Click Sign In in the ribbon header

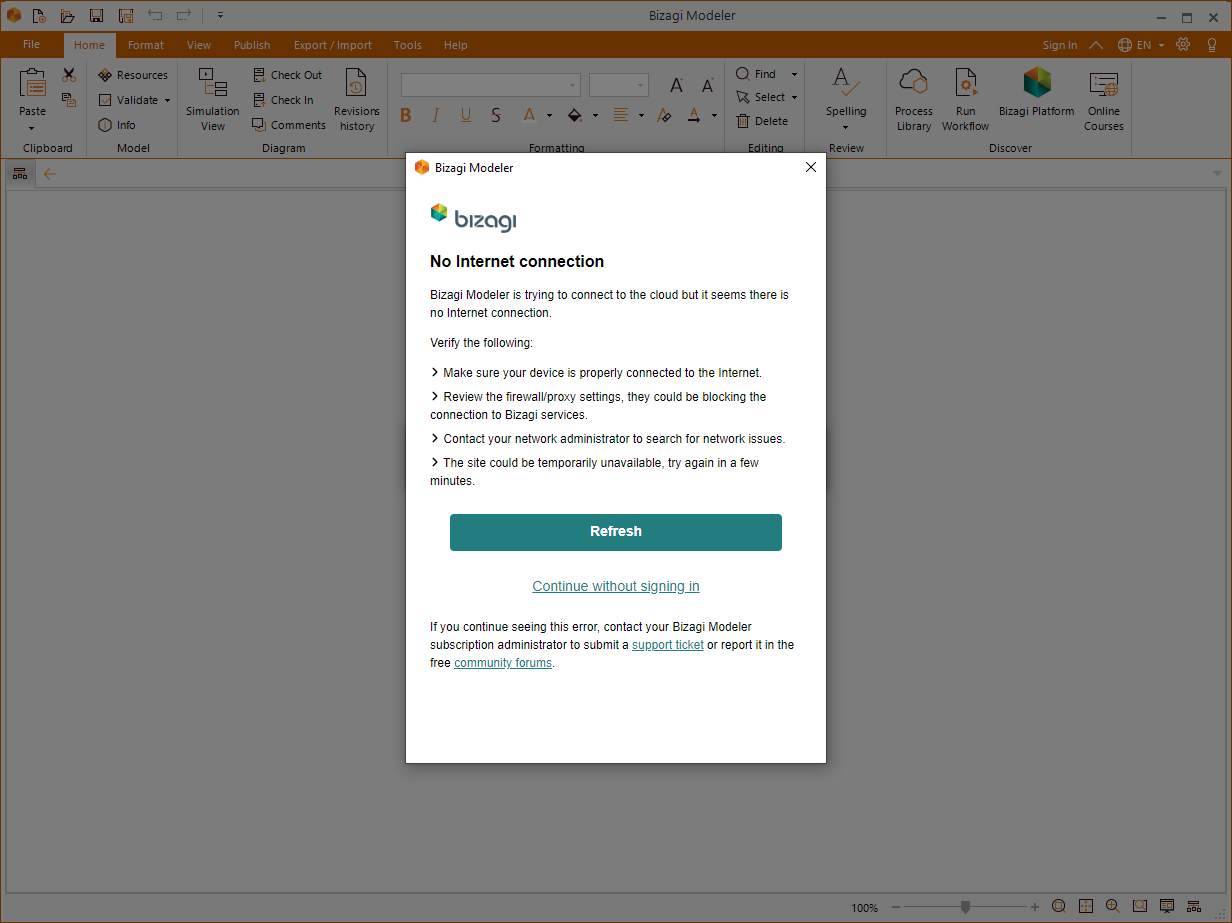(x=1060, y=45)
